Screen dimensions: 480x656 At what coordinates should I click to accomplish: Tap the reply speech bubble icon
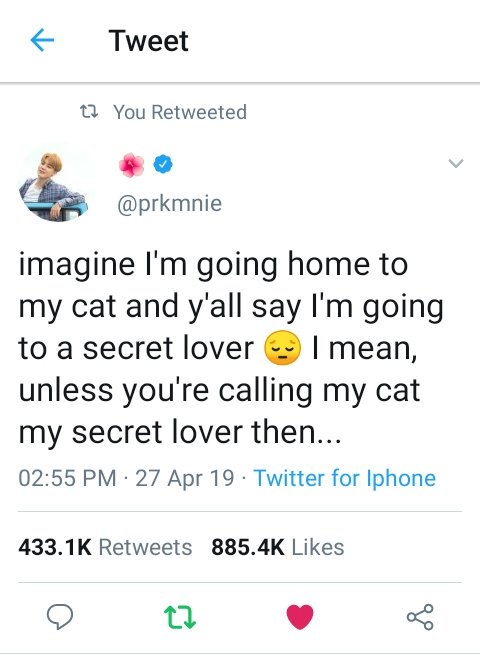point(60,617)
